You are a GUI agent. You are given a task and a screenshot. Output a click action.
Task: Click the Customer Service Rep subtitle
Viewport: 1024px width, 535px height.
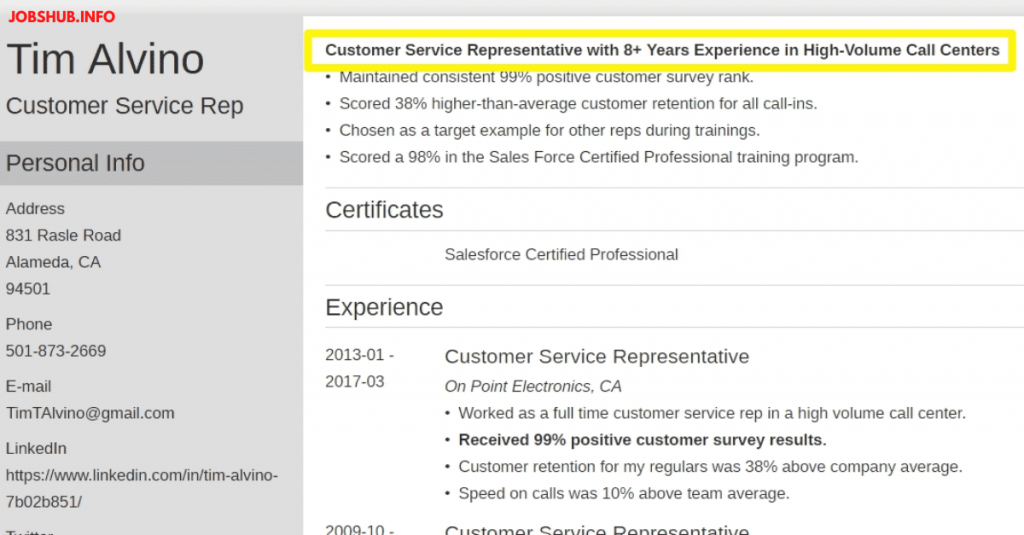click(x=124, y=106)
